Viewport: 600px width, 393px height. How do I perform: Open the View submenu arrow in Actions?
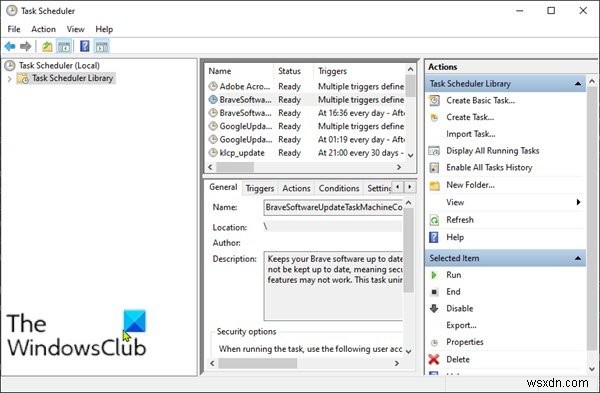[x=579, y=202]
